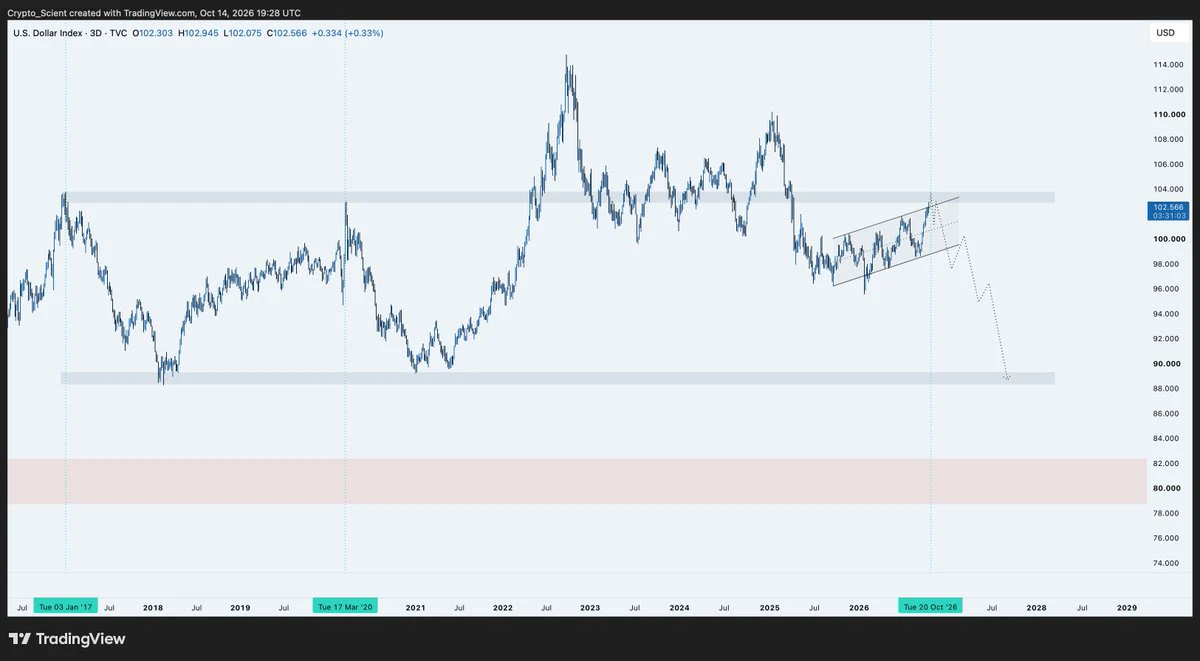This screenshot has height=661, width=1200.
Task: Click the 108.000 price axis label
Action: (x=1170, y=140)
